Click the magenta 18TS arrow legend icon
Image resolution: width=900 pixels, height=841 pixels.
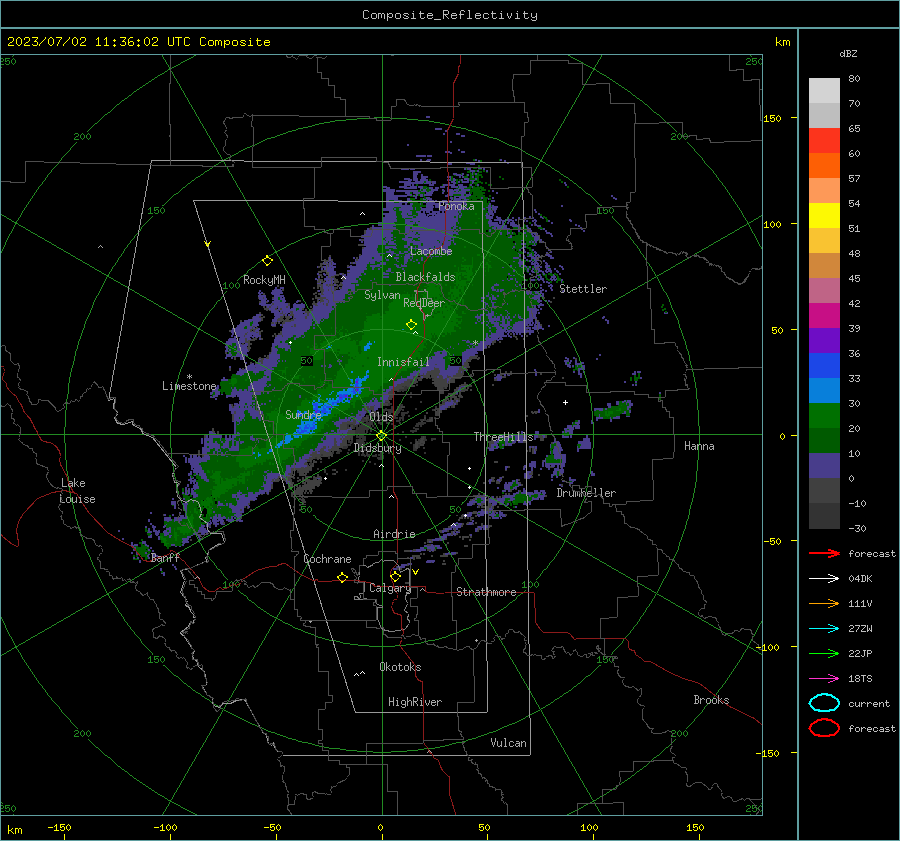coord(824,679)
